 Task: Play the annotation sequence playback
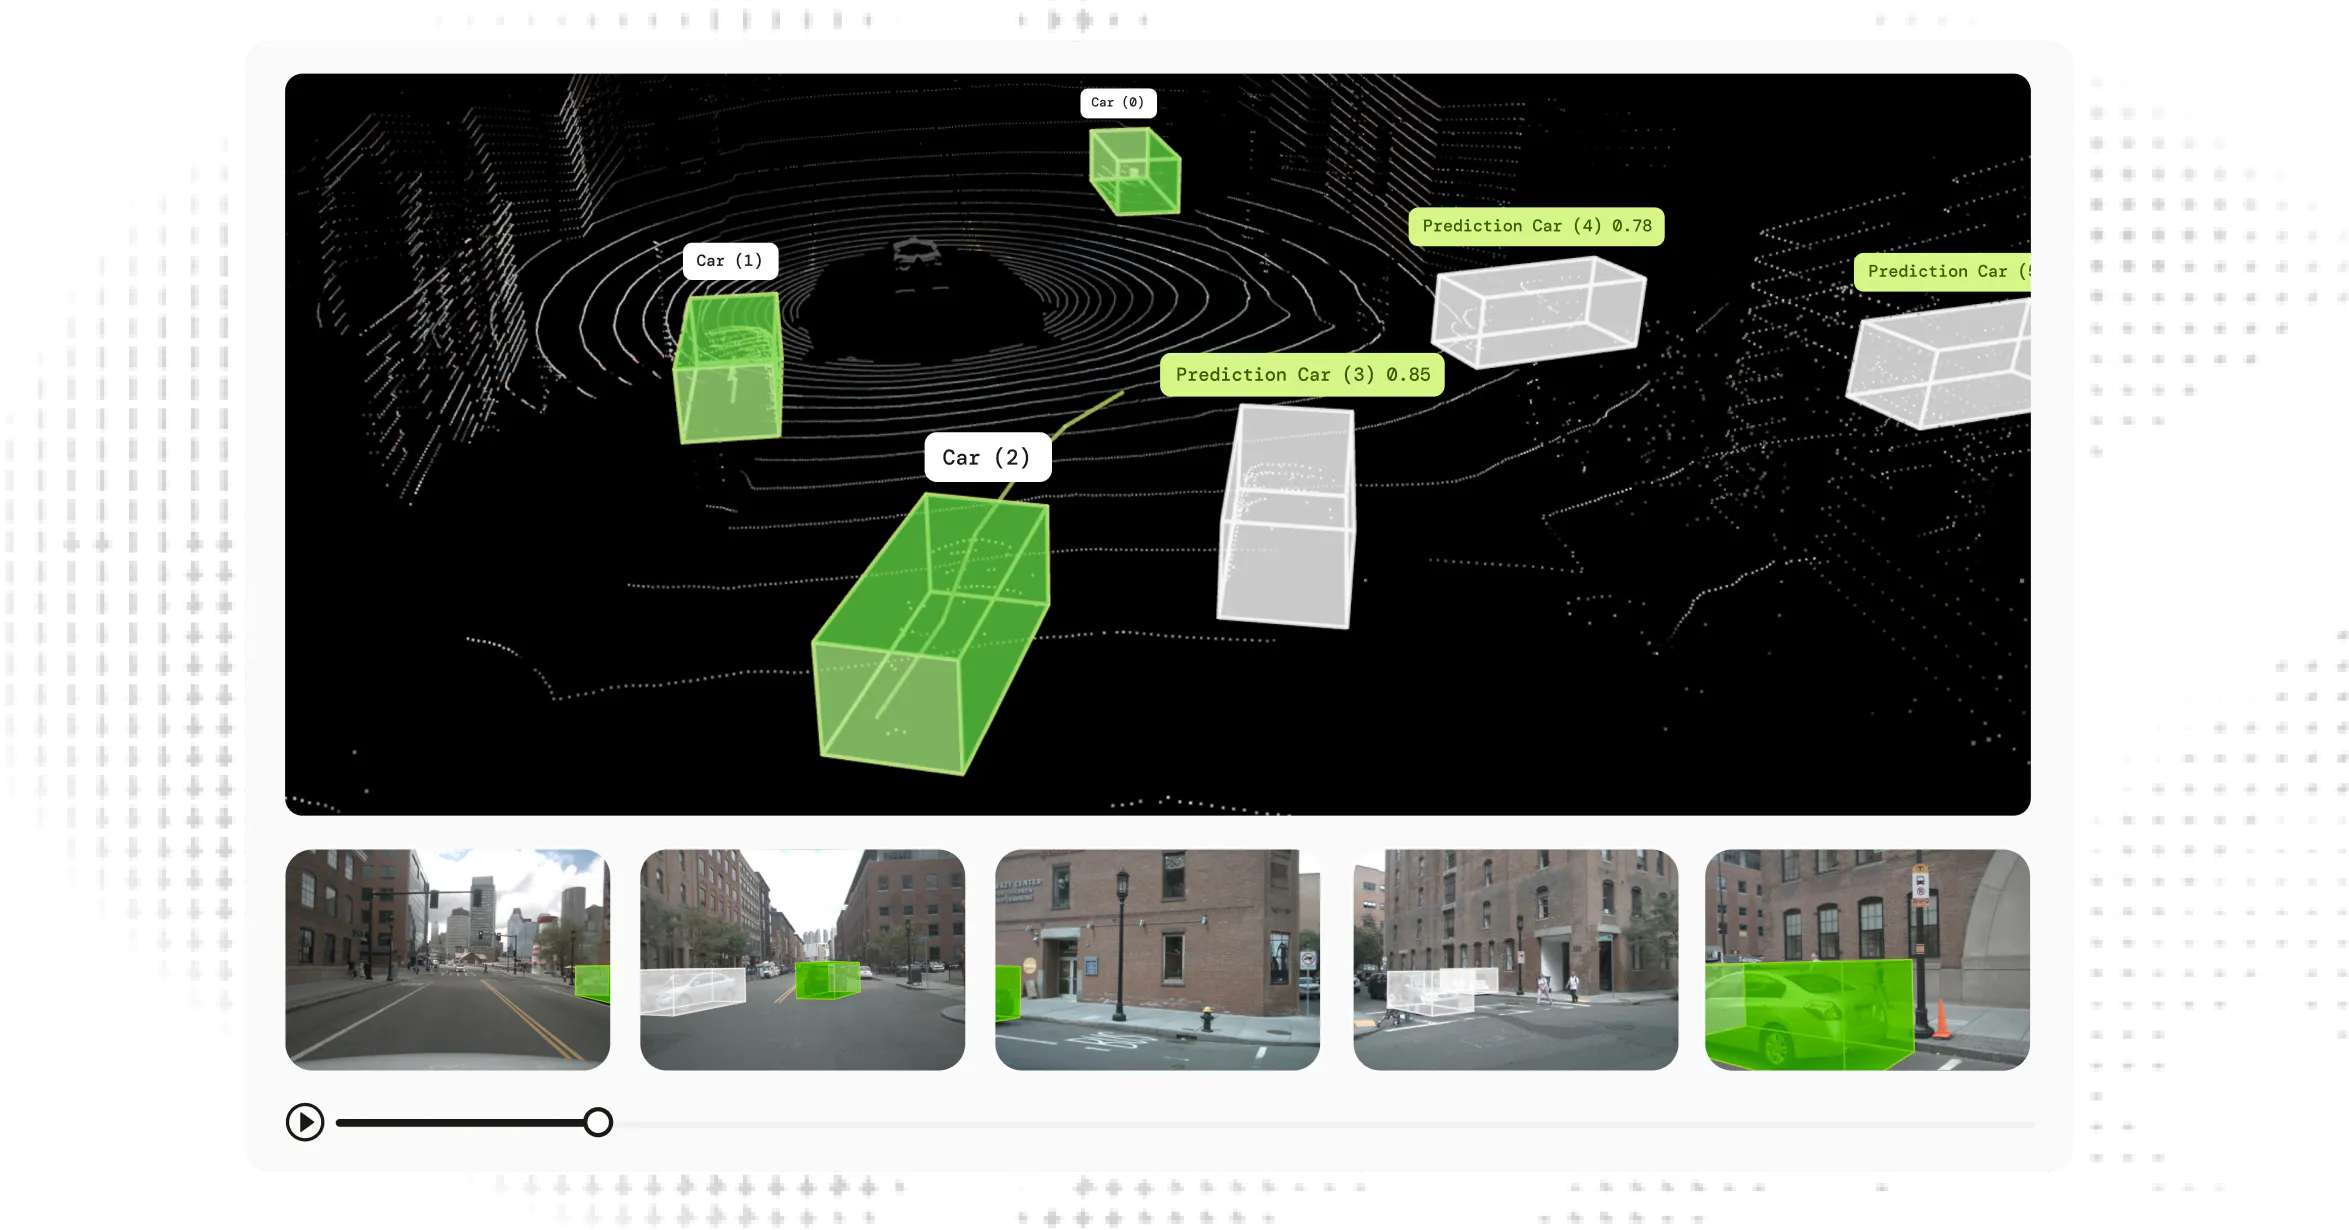[304, 1121]
